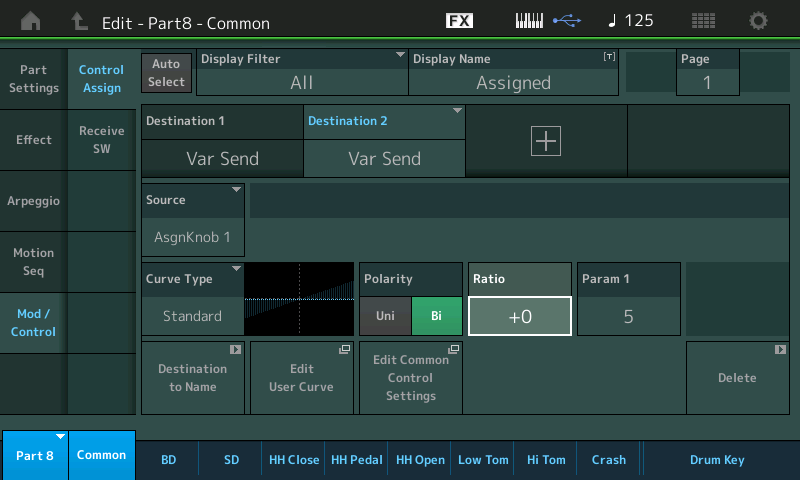The height and width of the screenshot is (480, 800).
Task: Expand the Curve Type Standard dropdown
Action: click(x=193, y=298)
